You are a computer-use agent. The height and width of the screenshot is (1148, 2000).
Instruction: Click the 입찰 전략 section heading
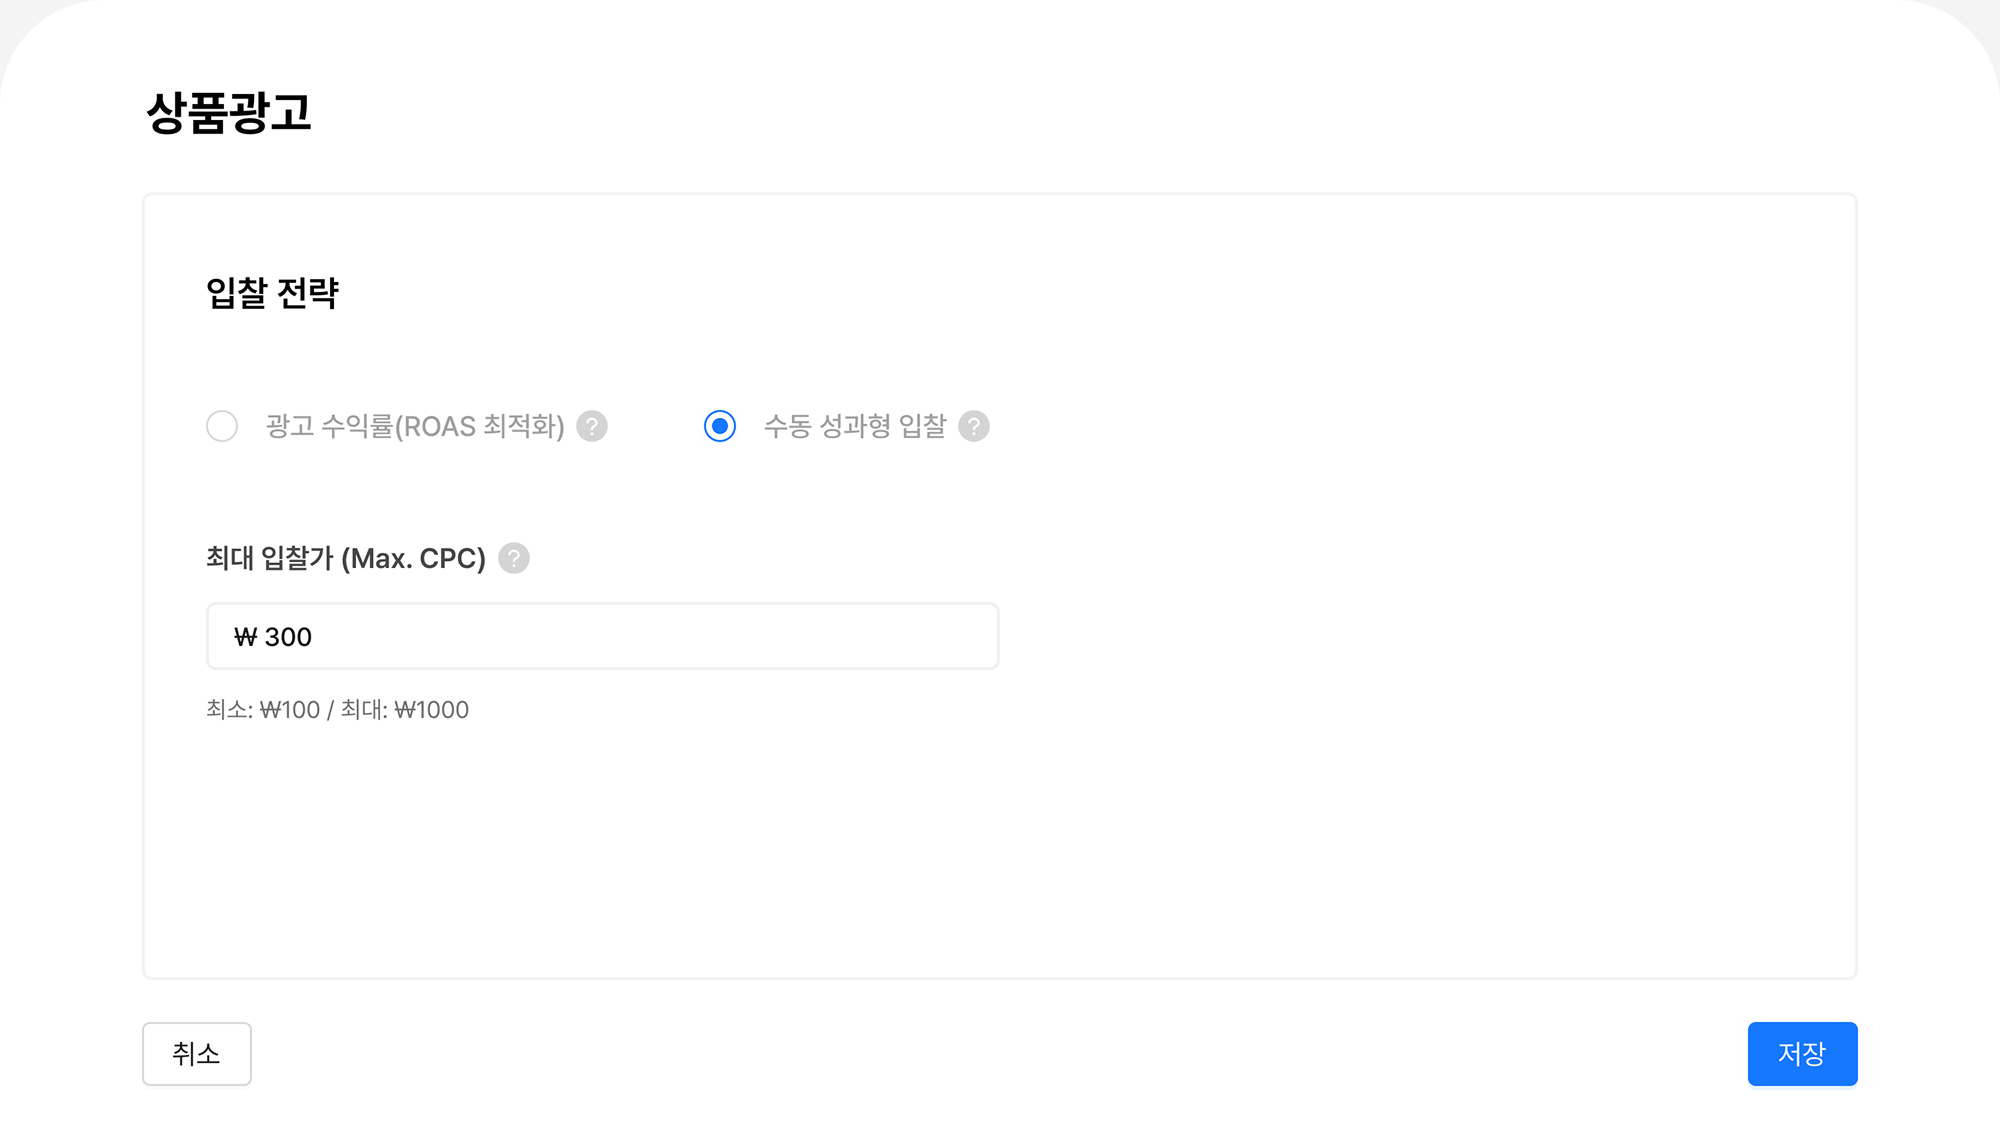[x=272, y=293]
